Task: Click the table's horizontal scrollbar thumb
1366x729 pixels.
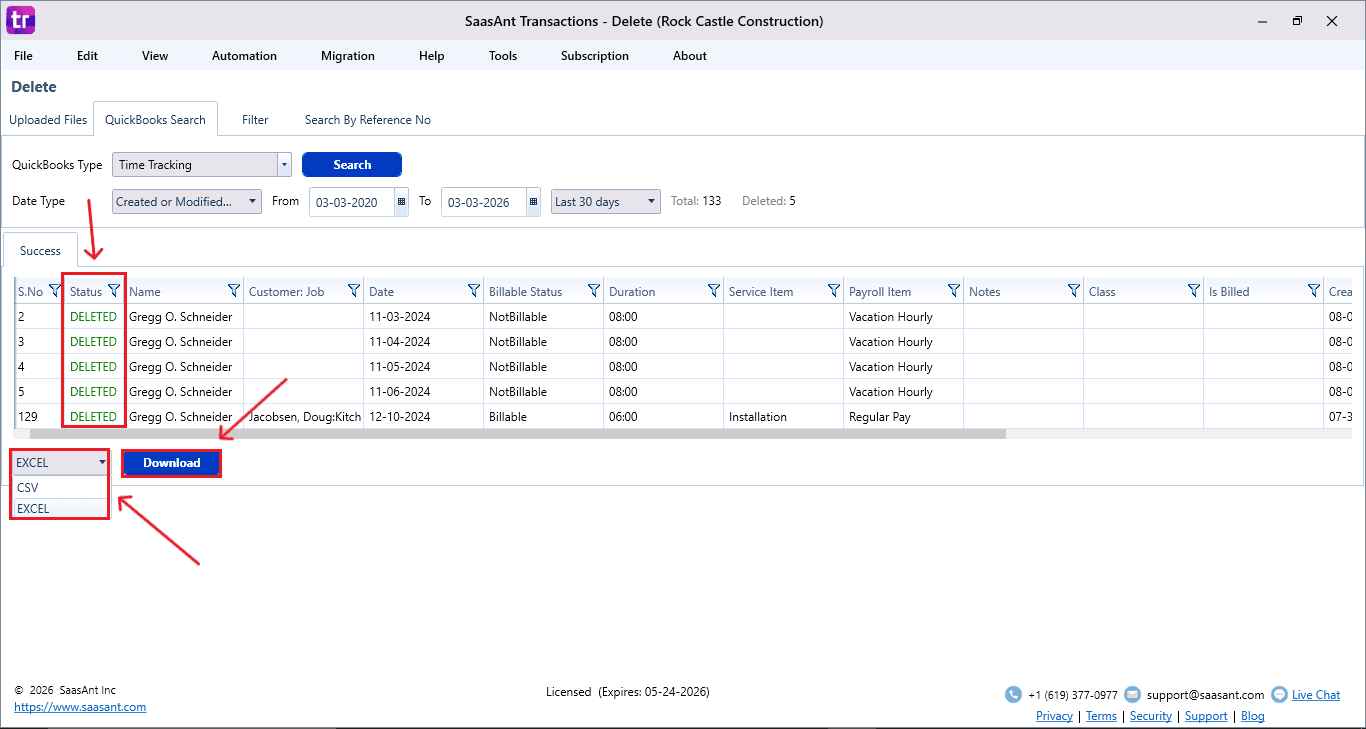Action: tap(517, 434)
